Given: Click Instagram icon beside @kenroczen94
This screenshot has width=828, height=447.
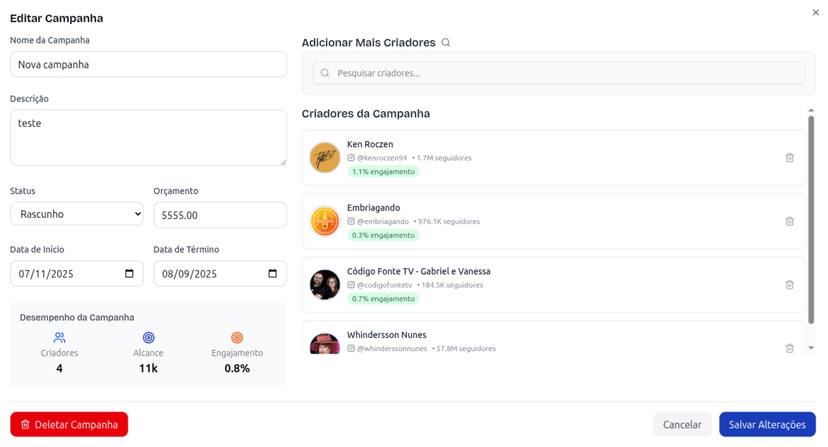Looking at the screenshot, I should (x=351, y=158).
